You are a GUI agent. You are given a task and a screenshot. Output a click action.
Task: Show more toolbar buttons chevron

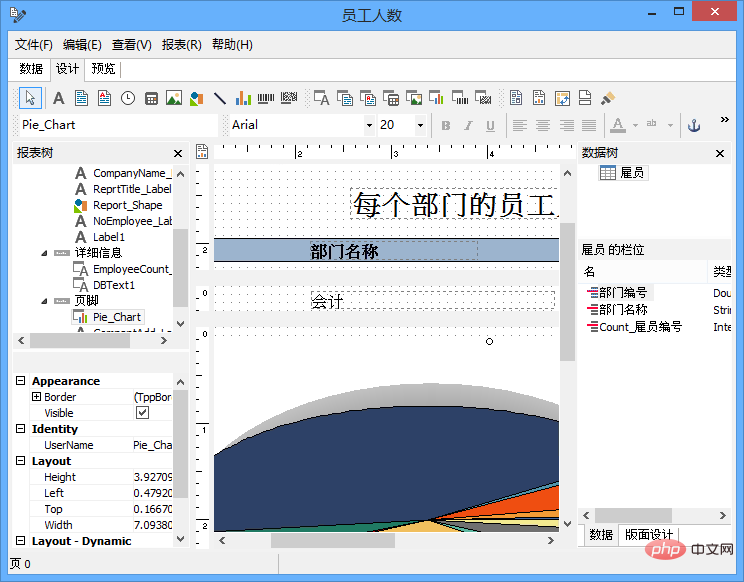pos(725,119)
